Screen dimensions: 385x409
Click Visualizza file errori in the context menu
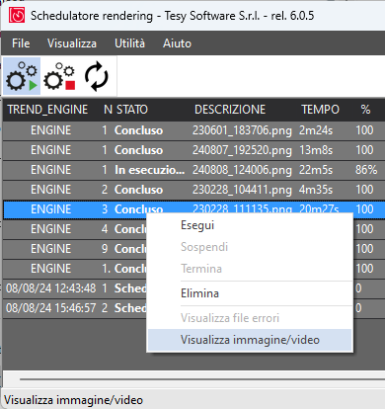pyautogui.click(x=250, y=318)
